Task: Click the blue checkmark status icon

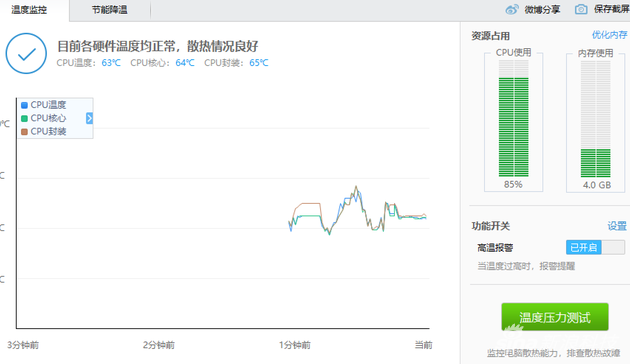Action: [x=26, y=53]
